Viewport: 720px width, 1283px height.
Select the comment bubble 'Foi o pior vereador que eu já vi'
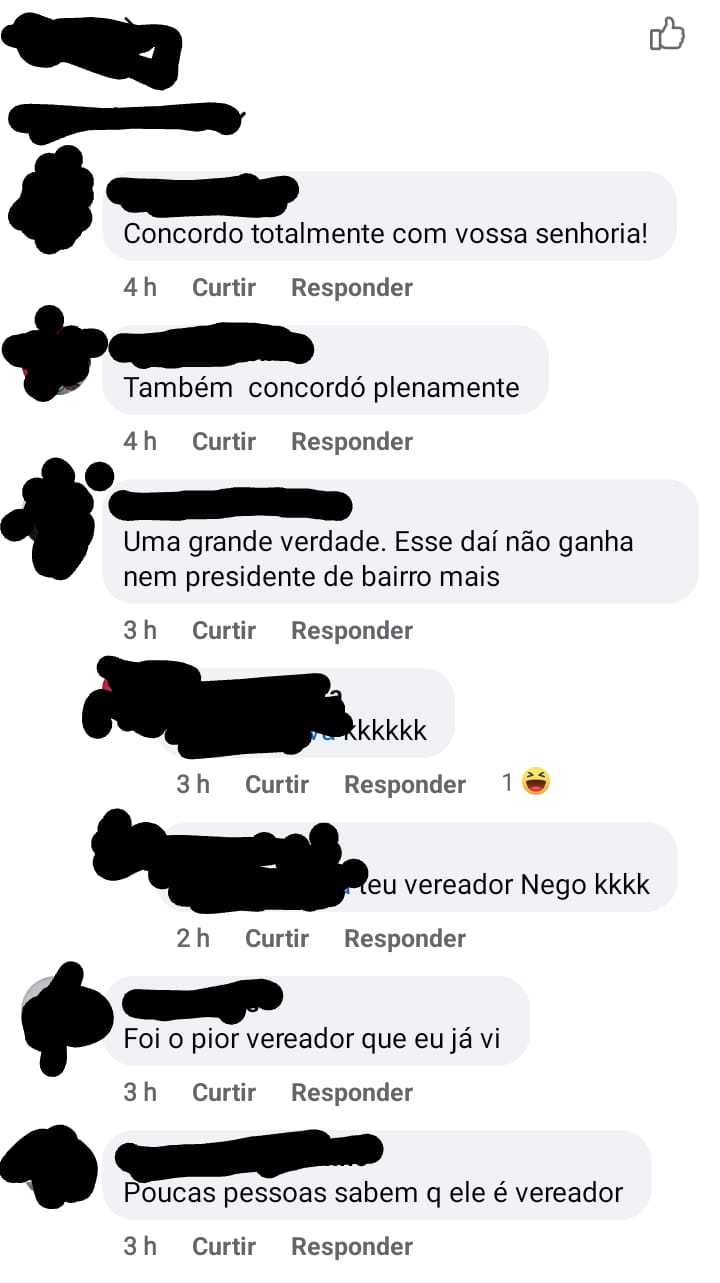(315, 1021)
